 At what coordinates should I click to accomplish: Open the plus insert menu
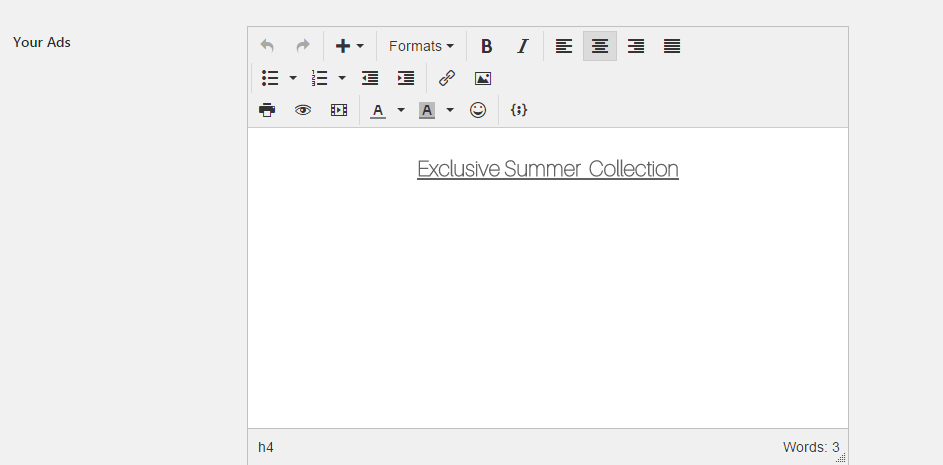click(349, 46)
